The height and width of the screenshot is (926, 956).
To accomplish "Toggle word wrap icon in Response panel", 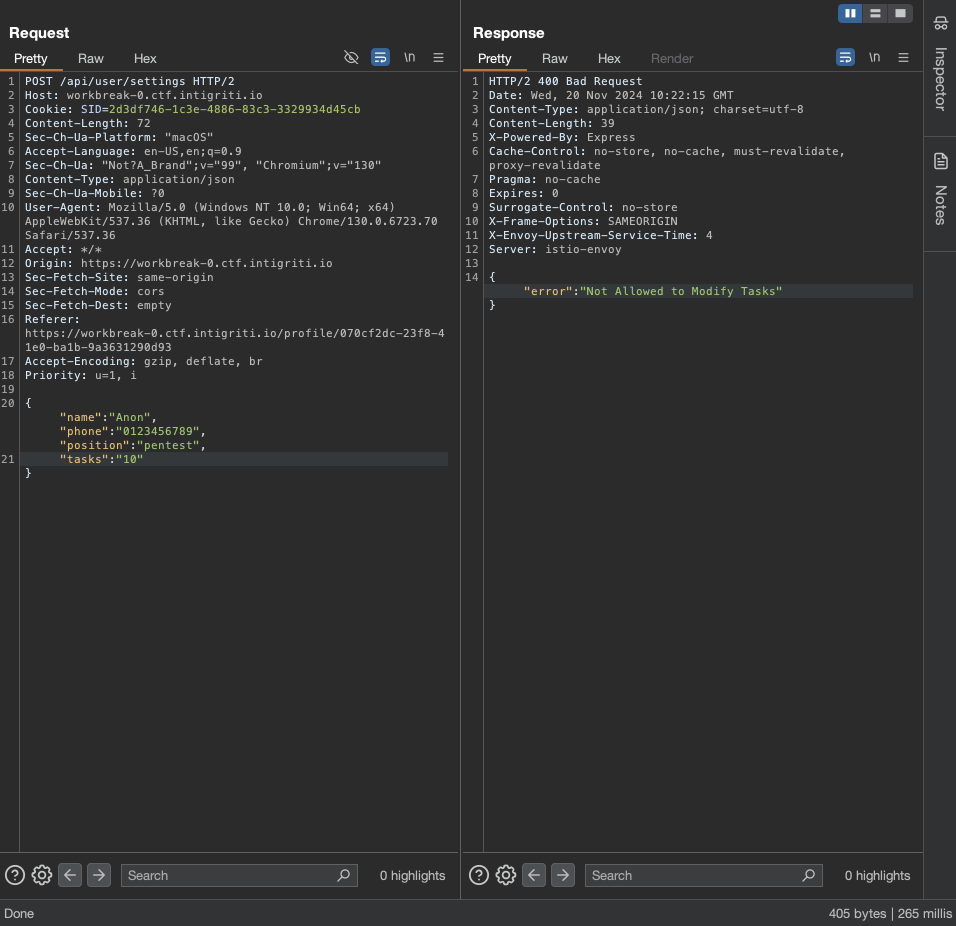I will [845, 58].
